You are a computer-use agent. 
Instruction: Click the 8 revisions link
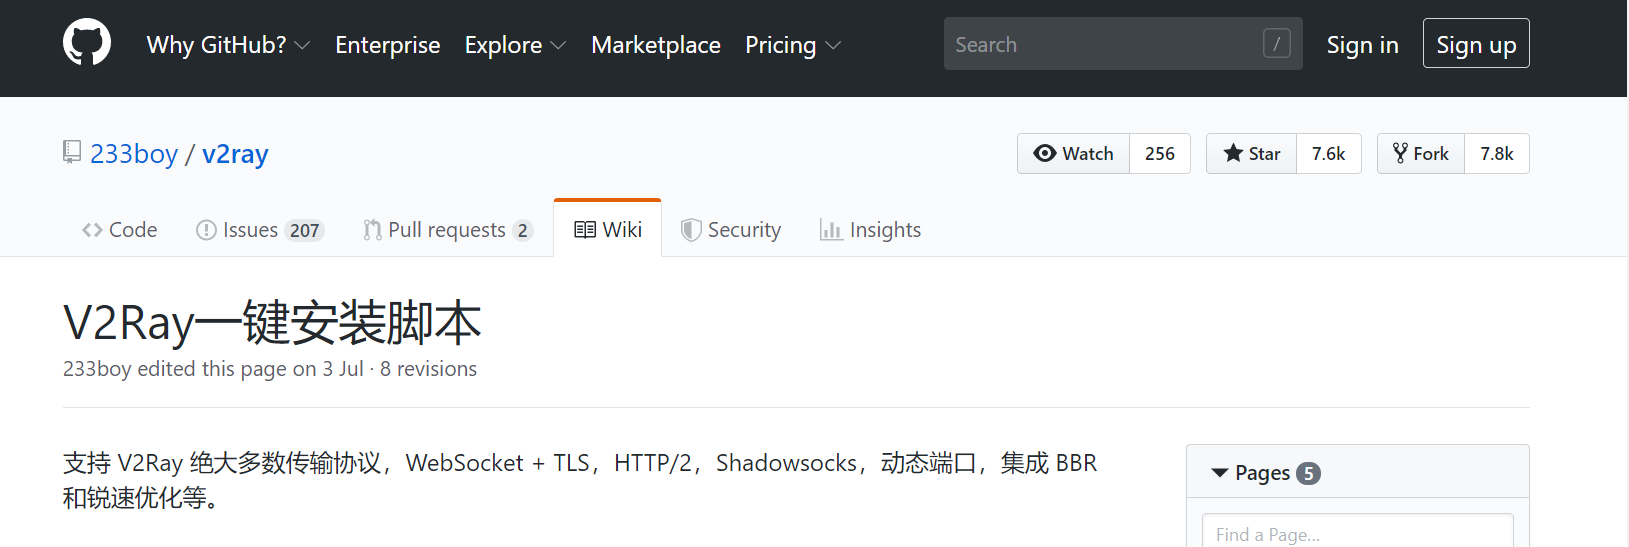[x=428, y=369]
